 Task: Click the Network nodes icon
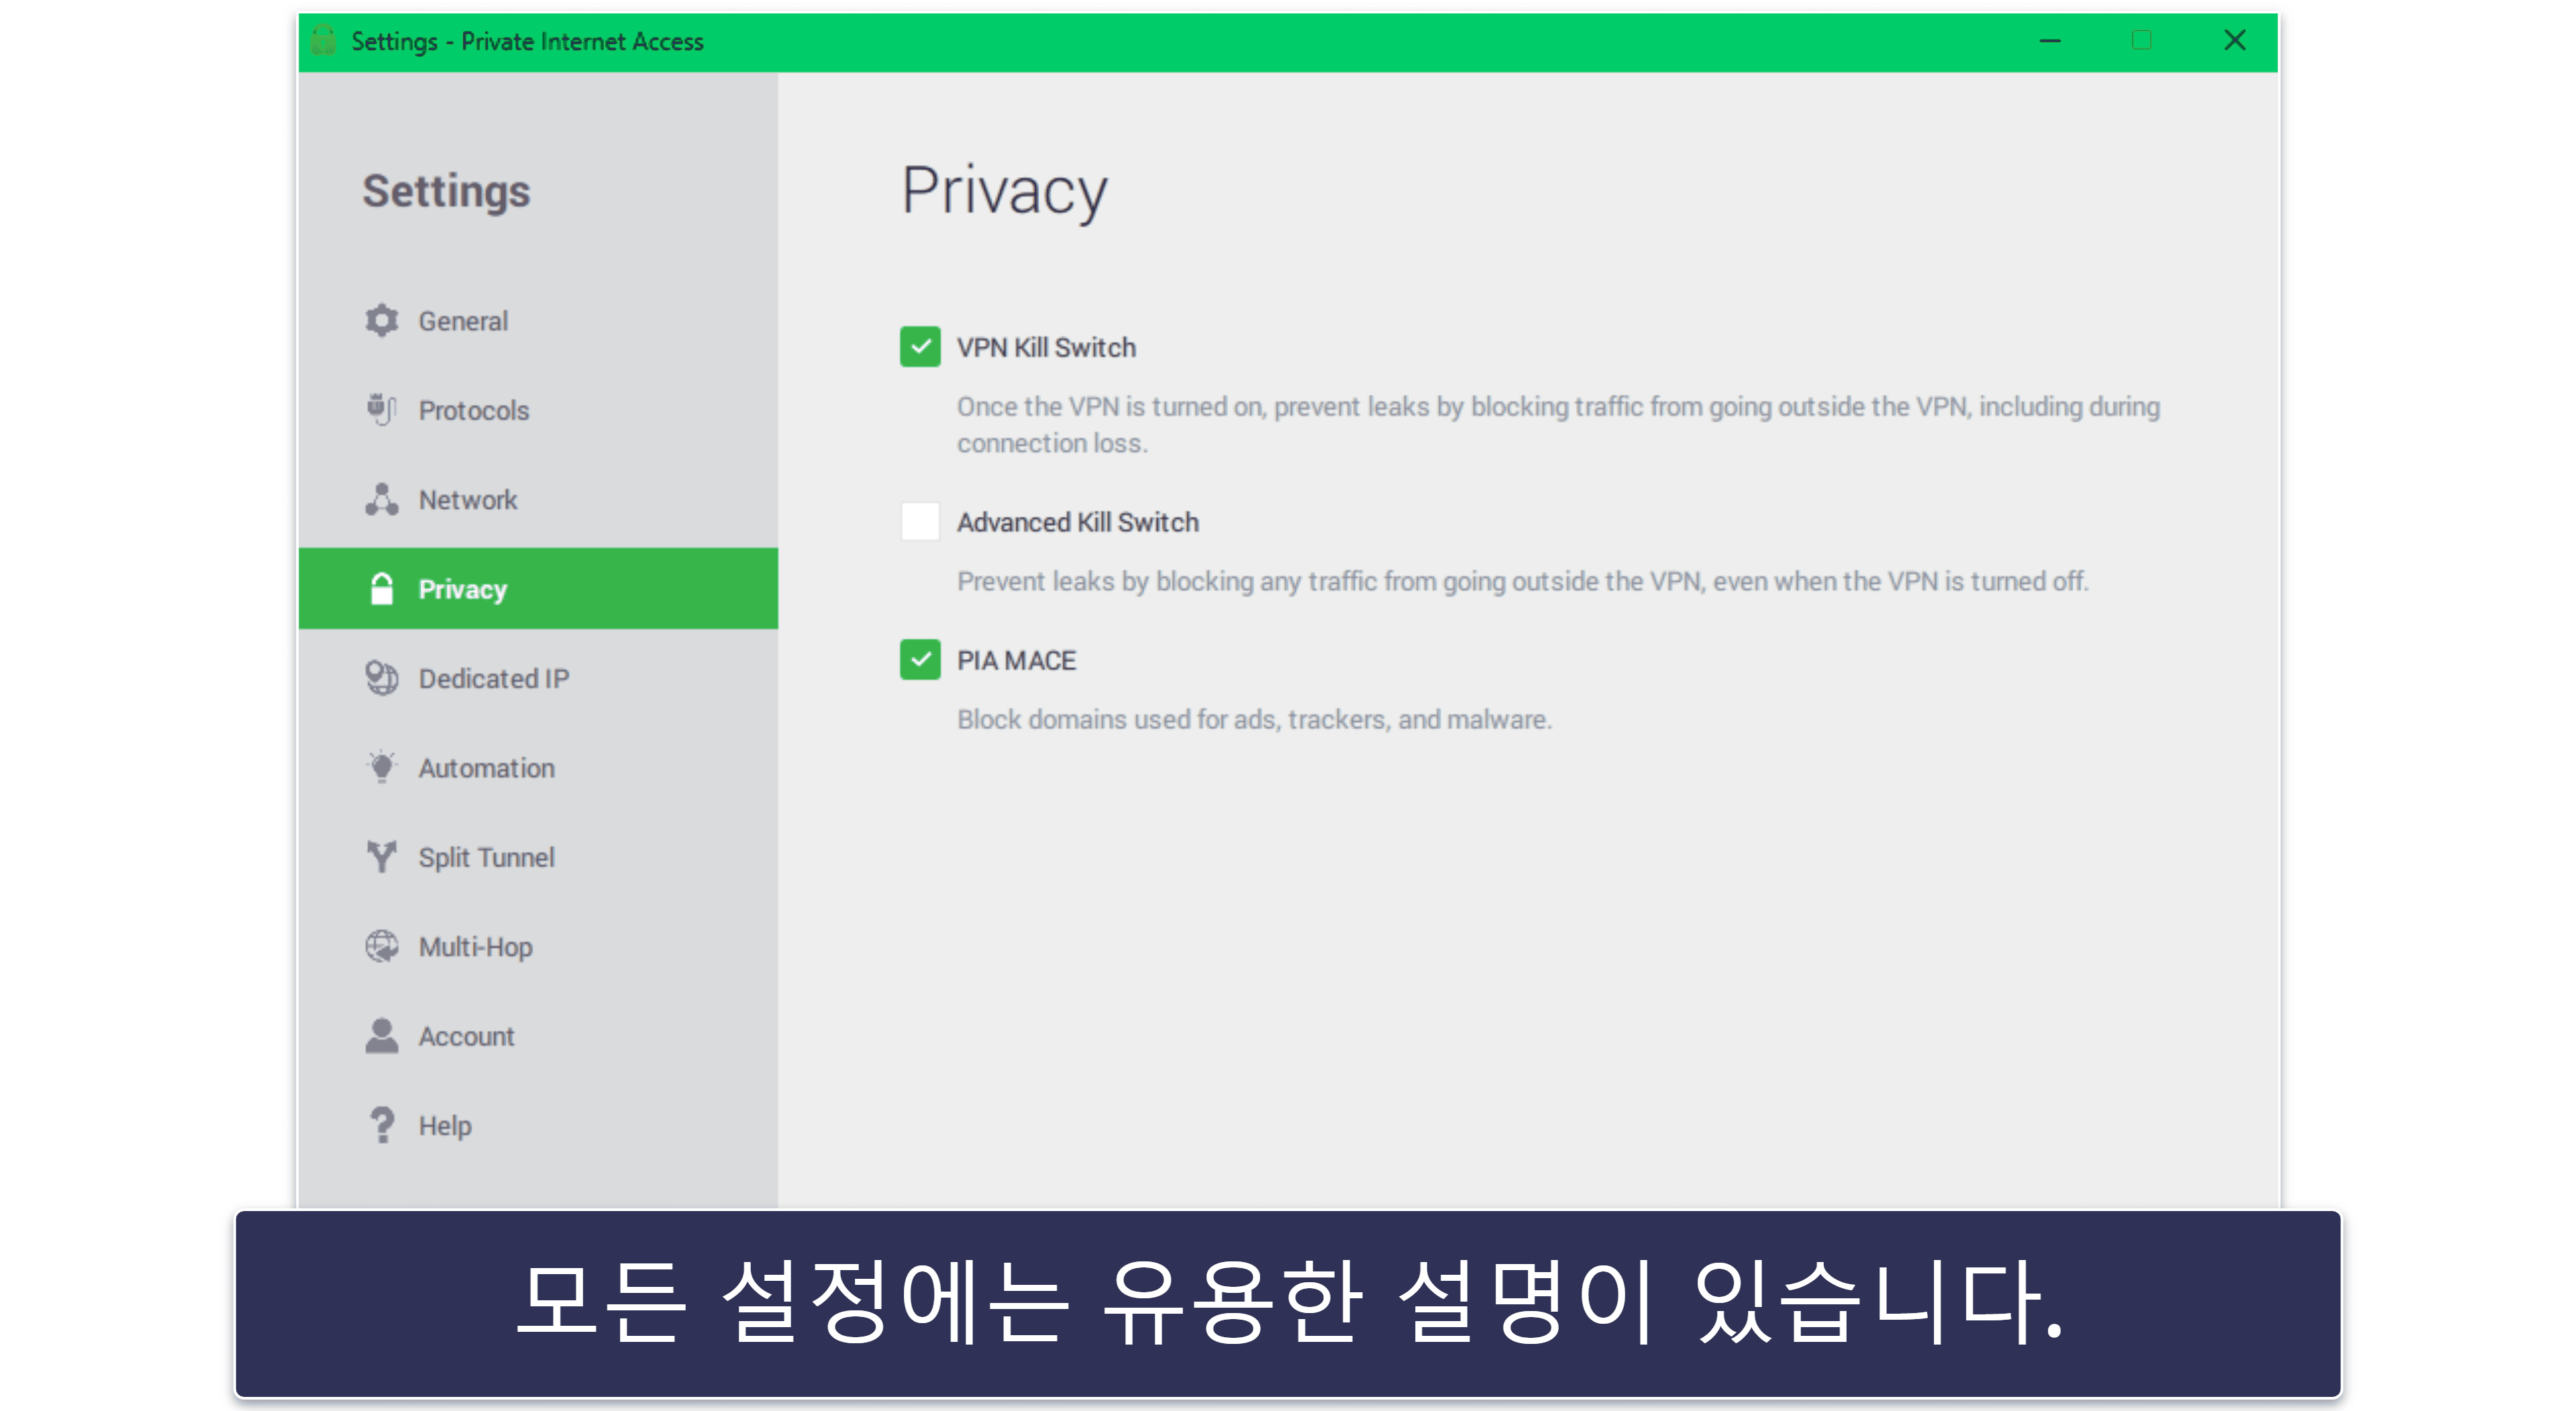381,499
